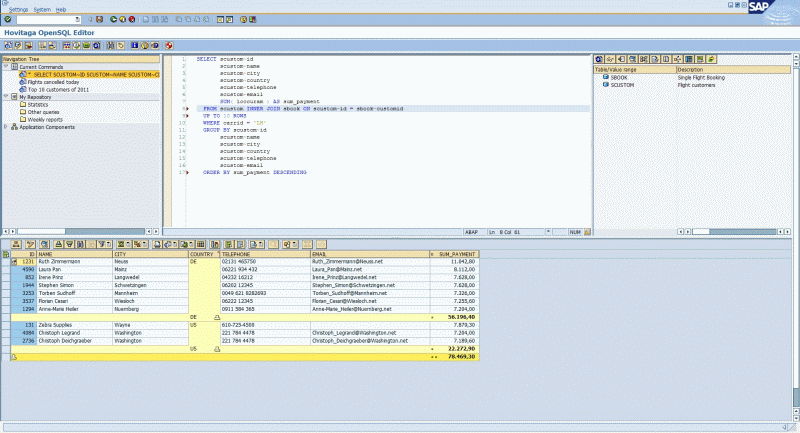Click the select-all icon at the result grid corner
The image size is (800, 433).
(x=6, y=254)
